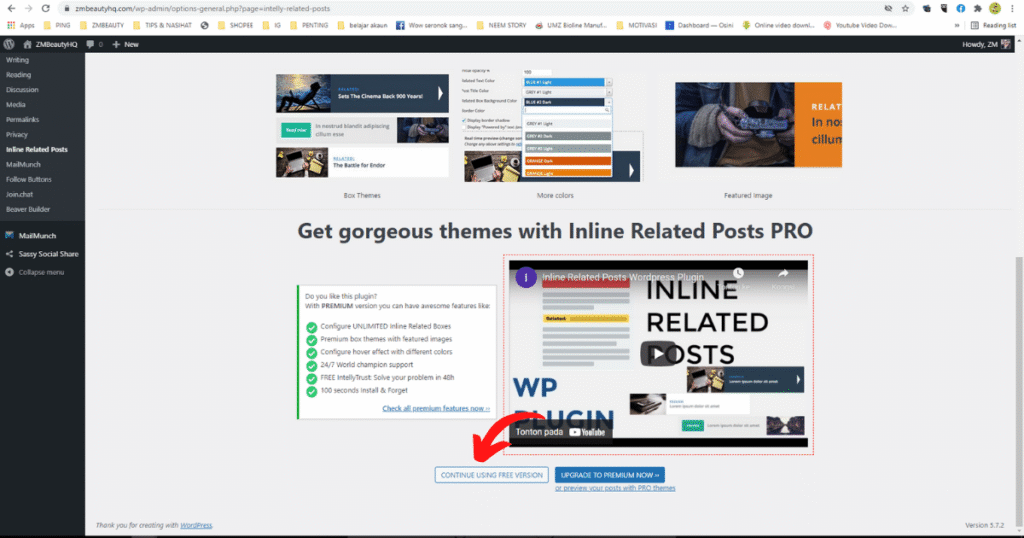Open the Wow seronok sang Facebook bookmark

tap(432, 25)
